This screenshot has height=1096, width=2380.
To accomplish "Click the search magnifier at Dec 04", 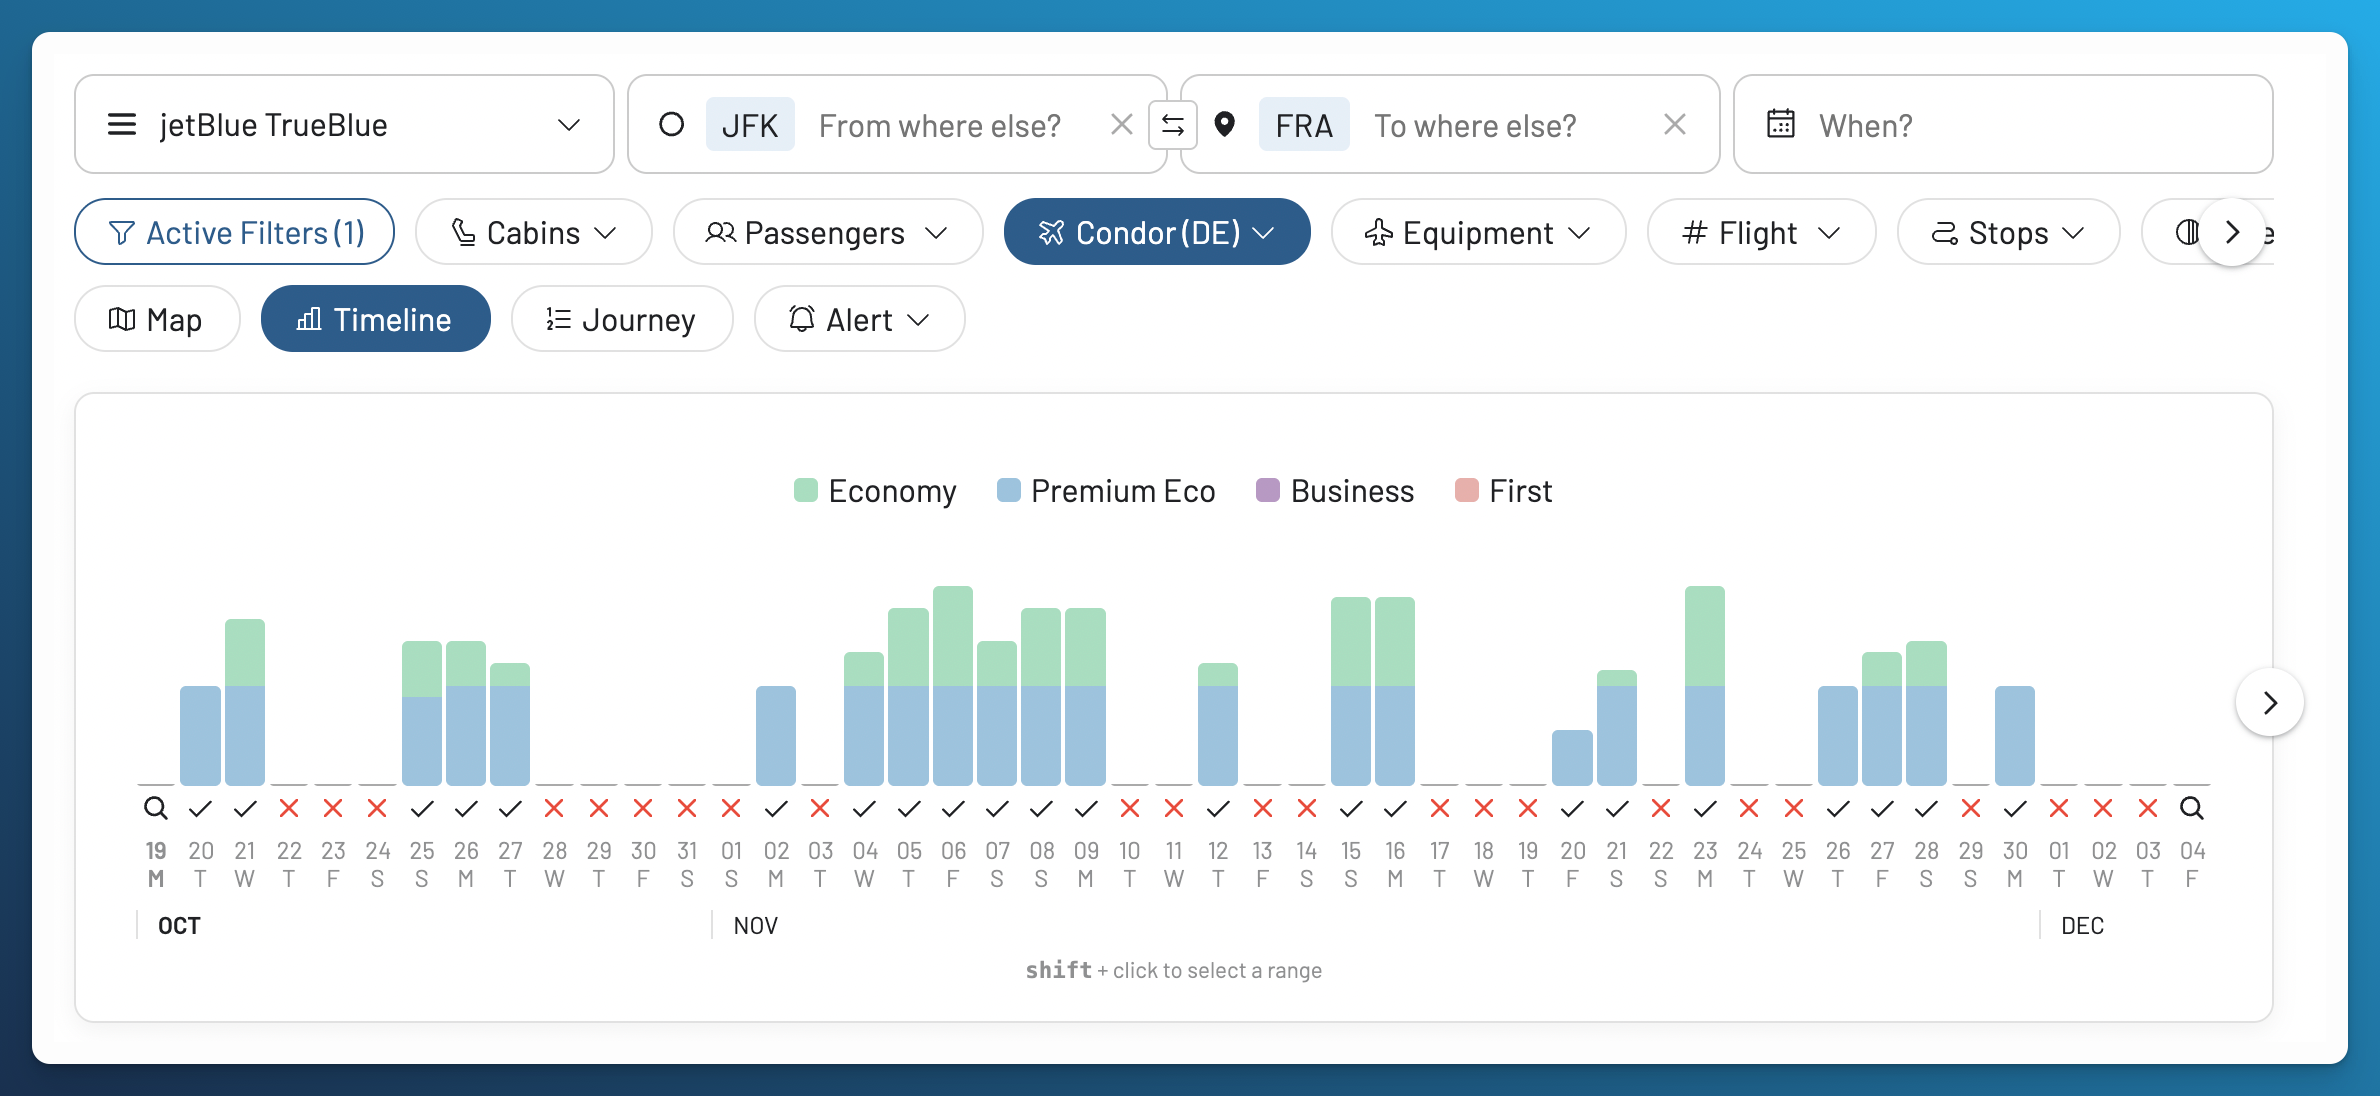I will (x=2191, y=807).
